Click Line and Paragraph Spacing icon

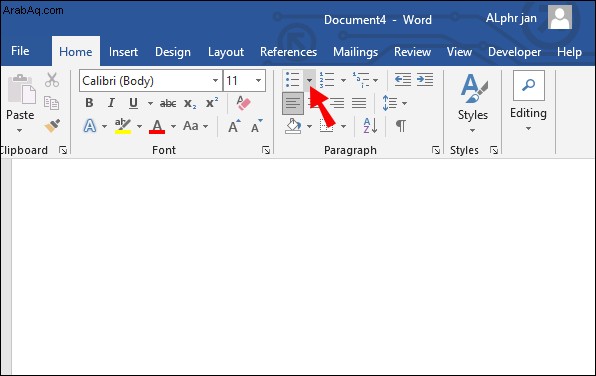pos(390,103)
